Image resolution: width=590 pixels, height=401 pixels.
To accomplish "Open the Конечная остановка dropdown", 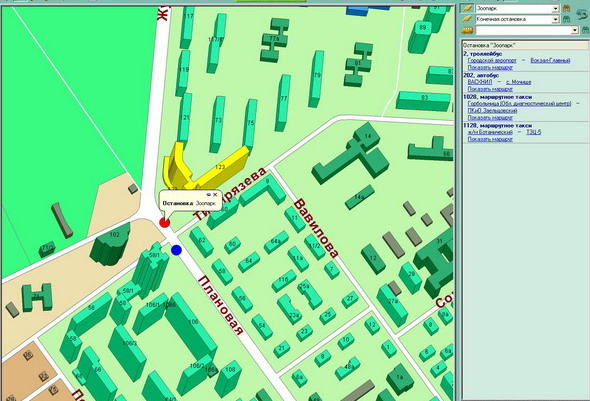I will (555, 19).
